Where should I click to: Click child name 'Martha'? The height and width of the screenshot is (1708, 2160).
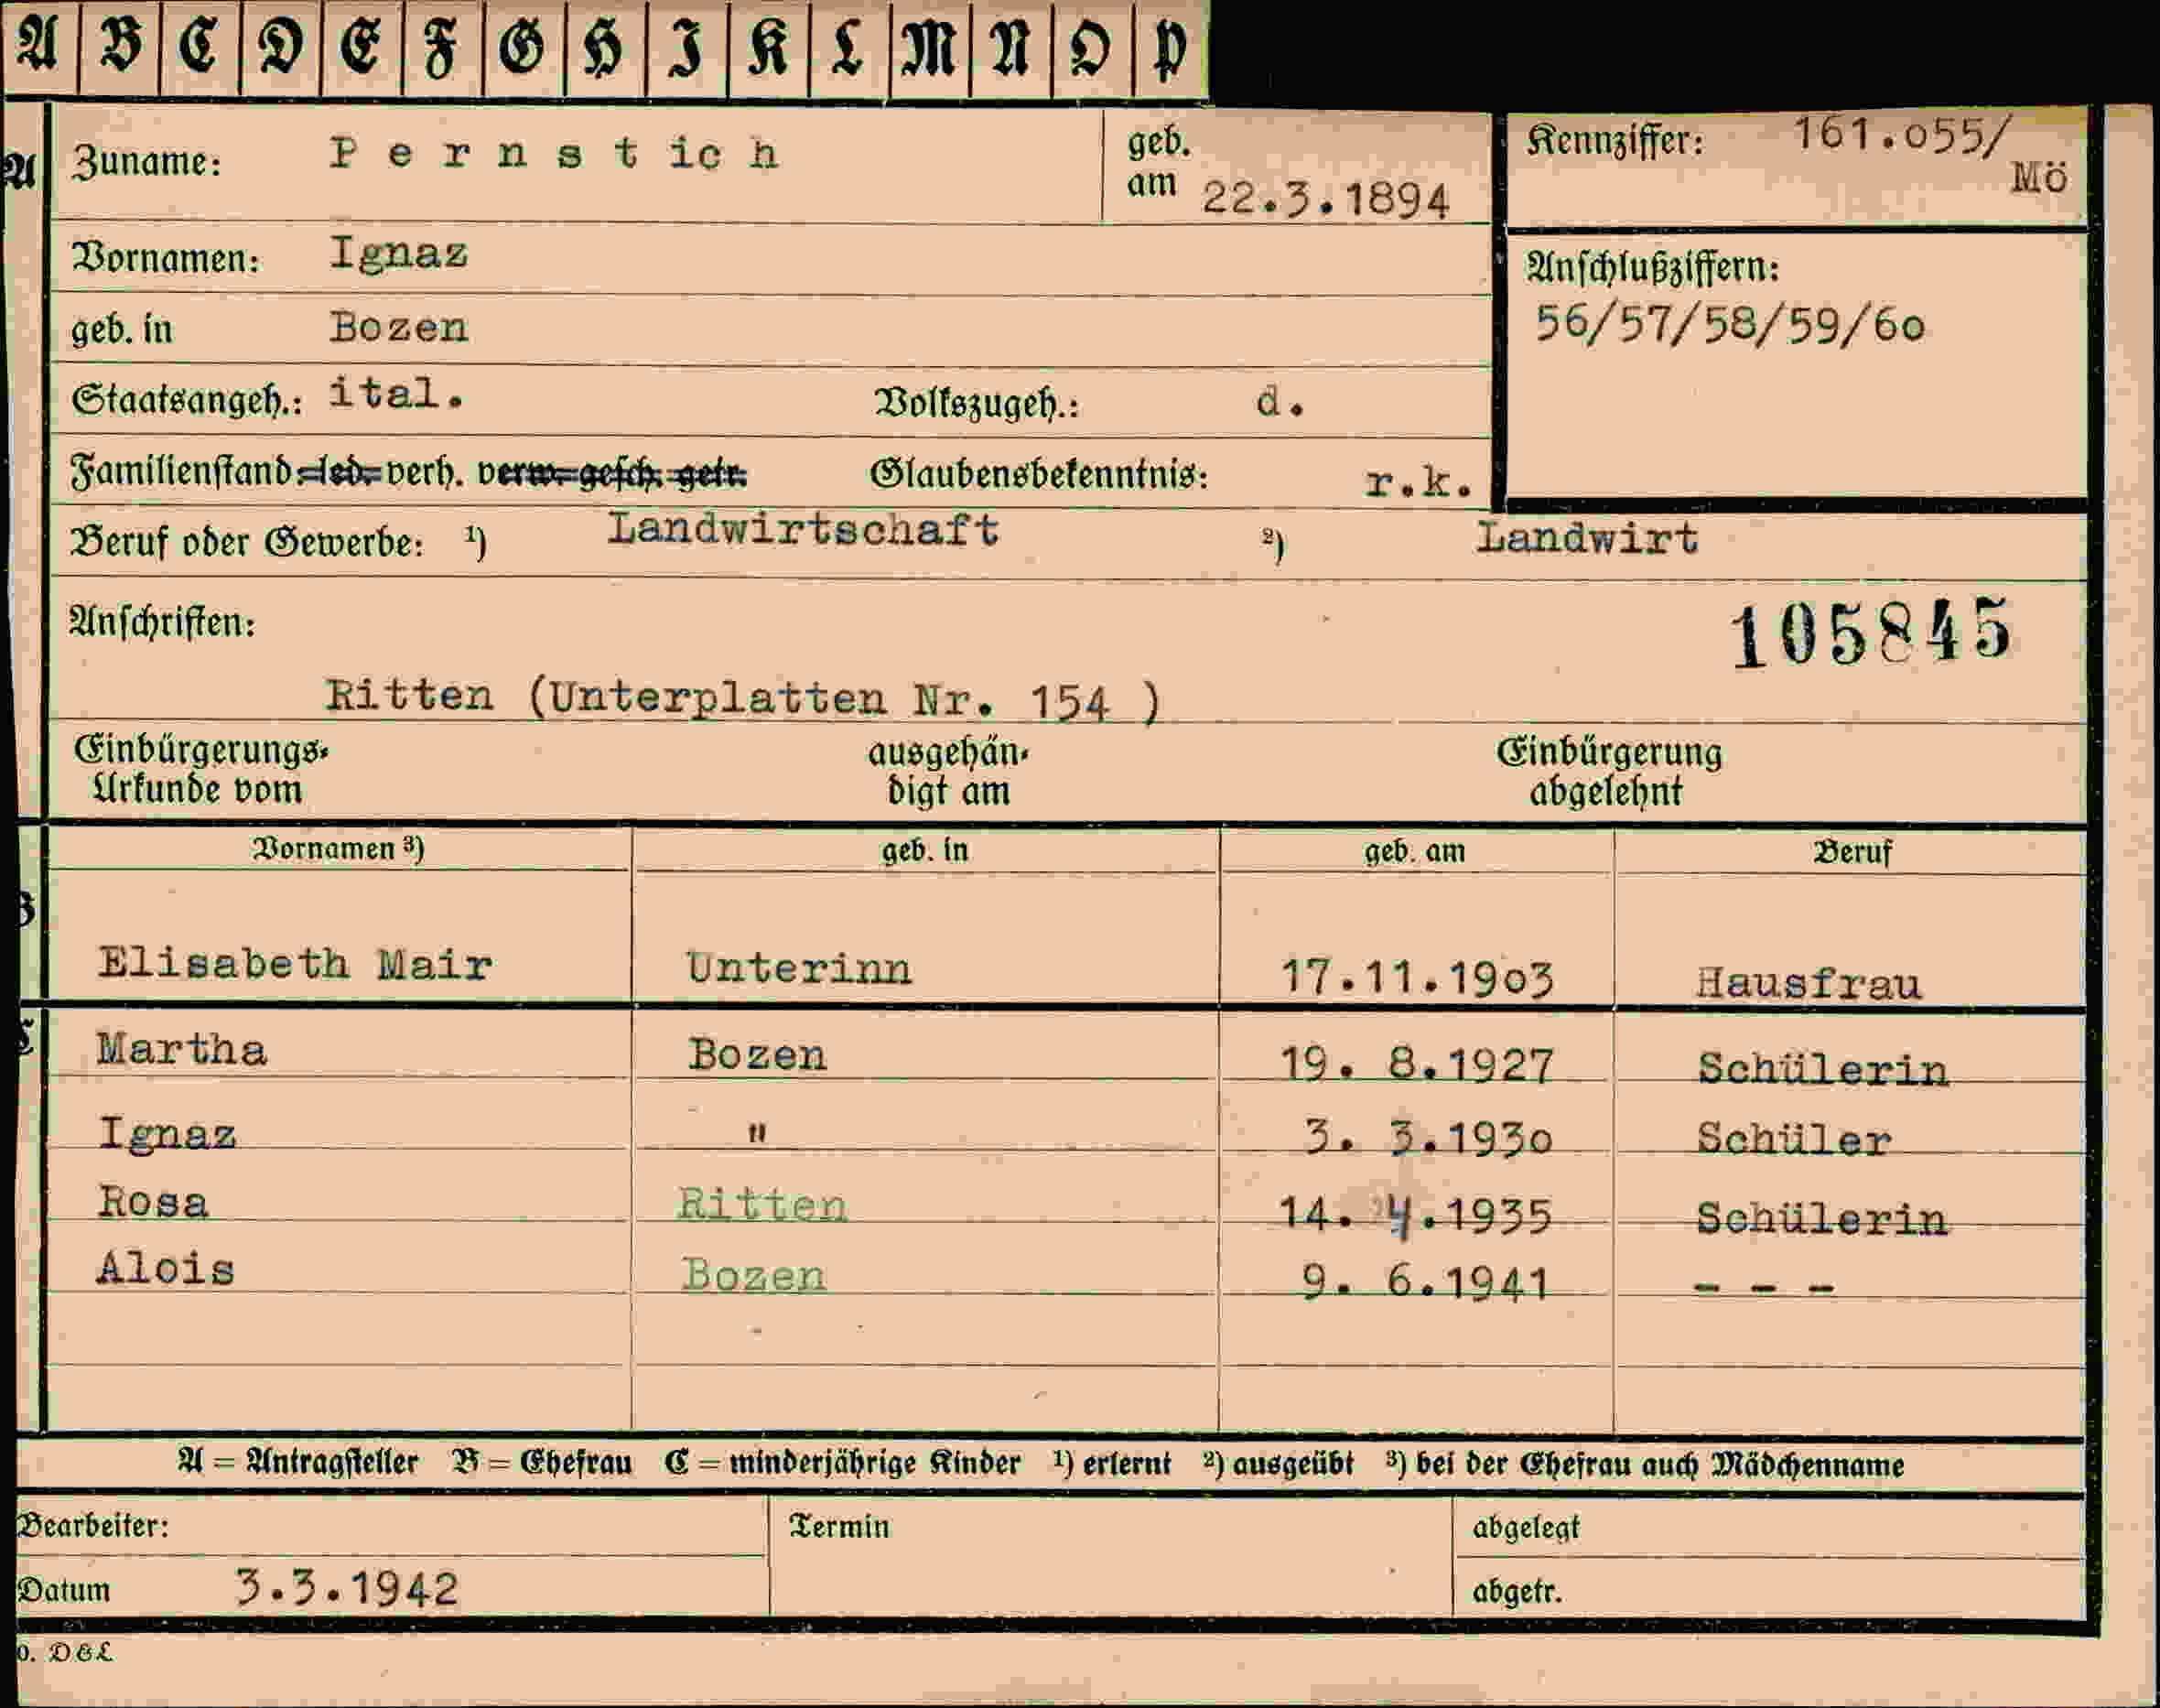tap(182, 1049)
